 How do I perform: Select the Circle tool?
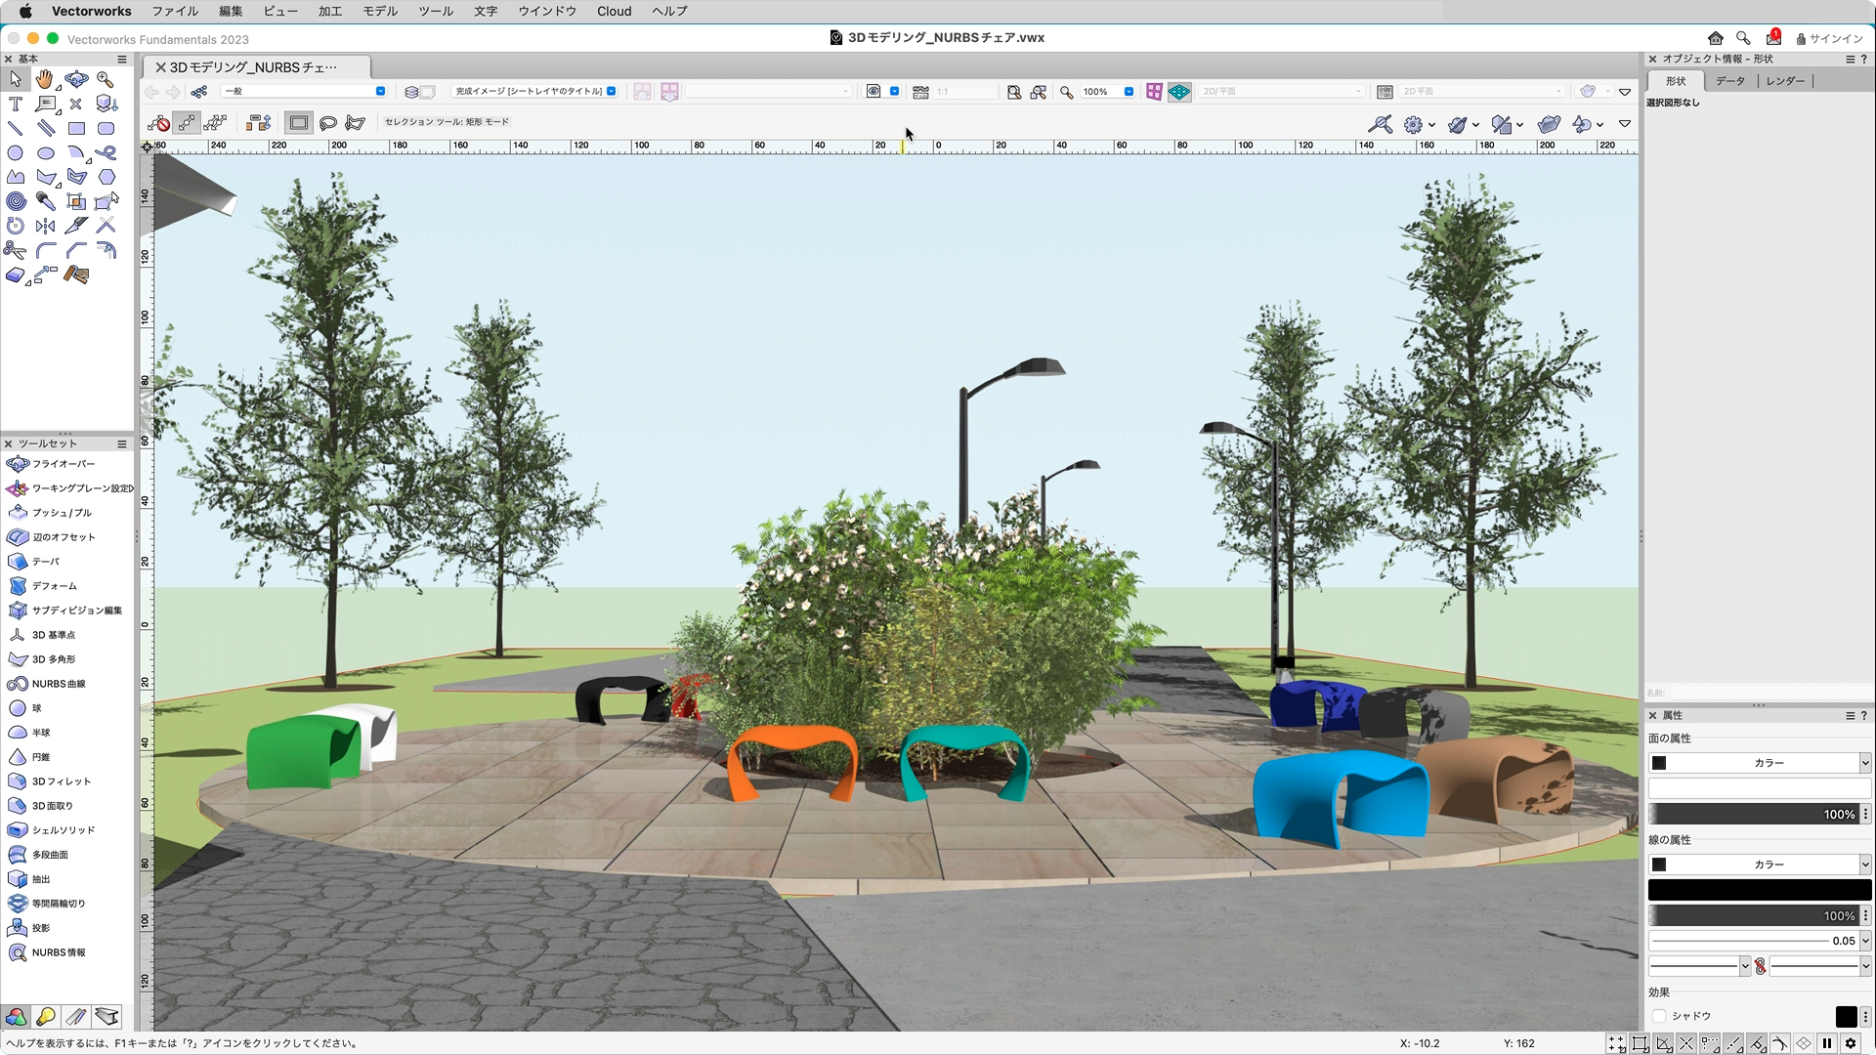[15, 153]
